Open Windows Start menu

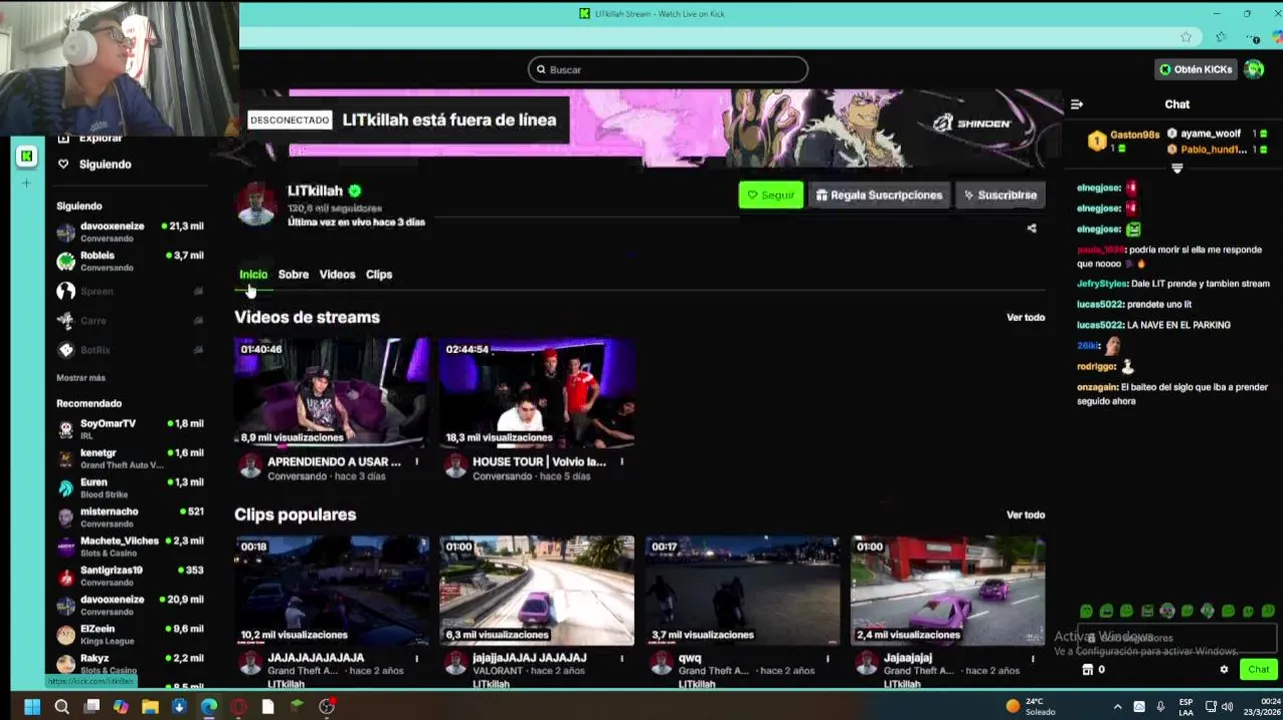click(31, 707)
